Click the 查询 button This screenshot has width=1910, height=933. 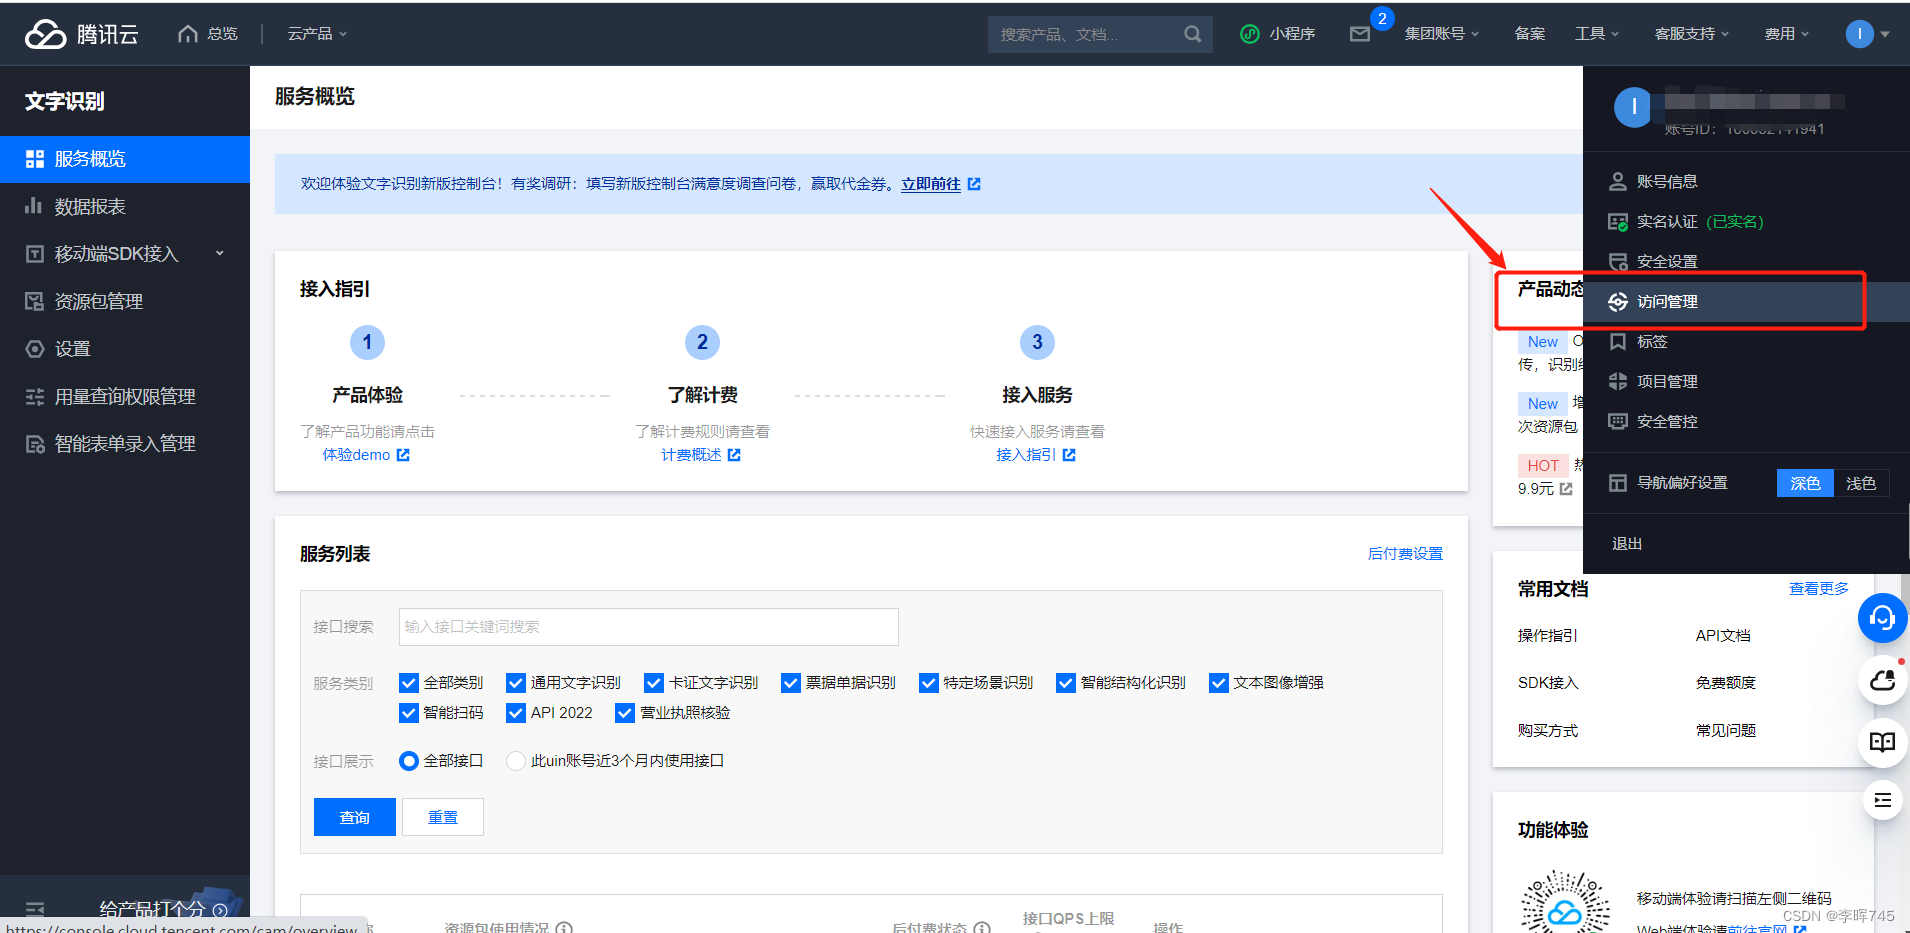click(x=355, y=817)
